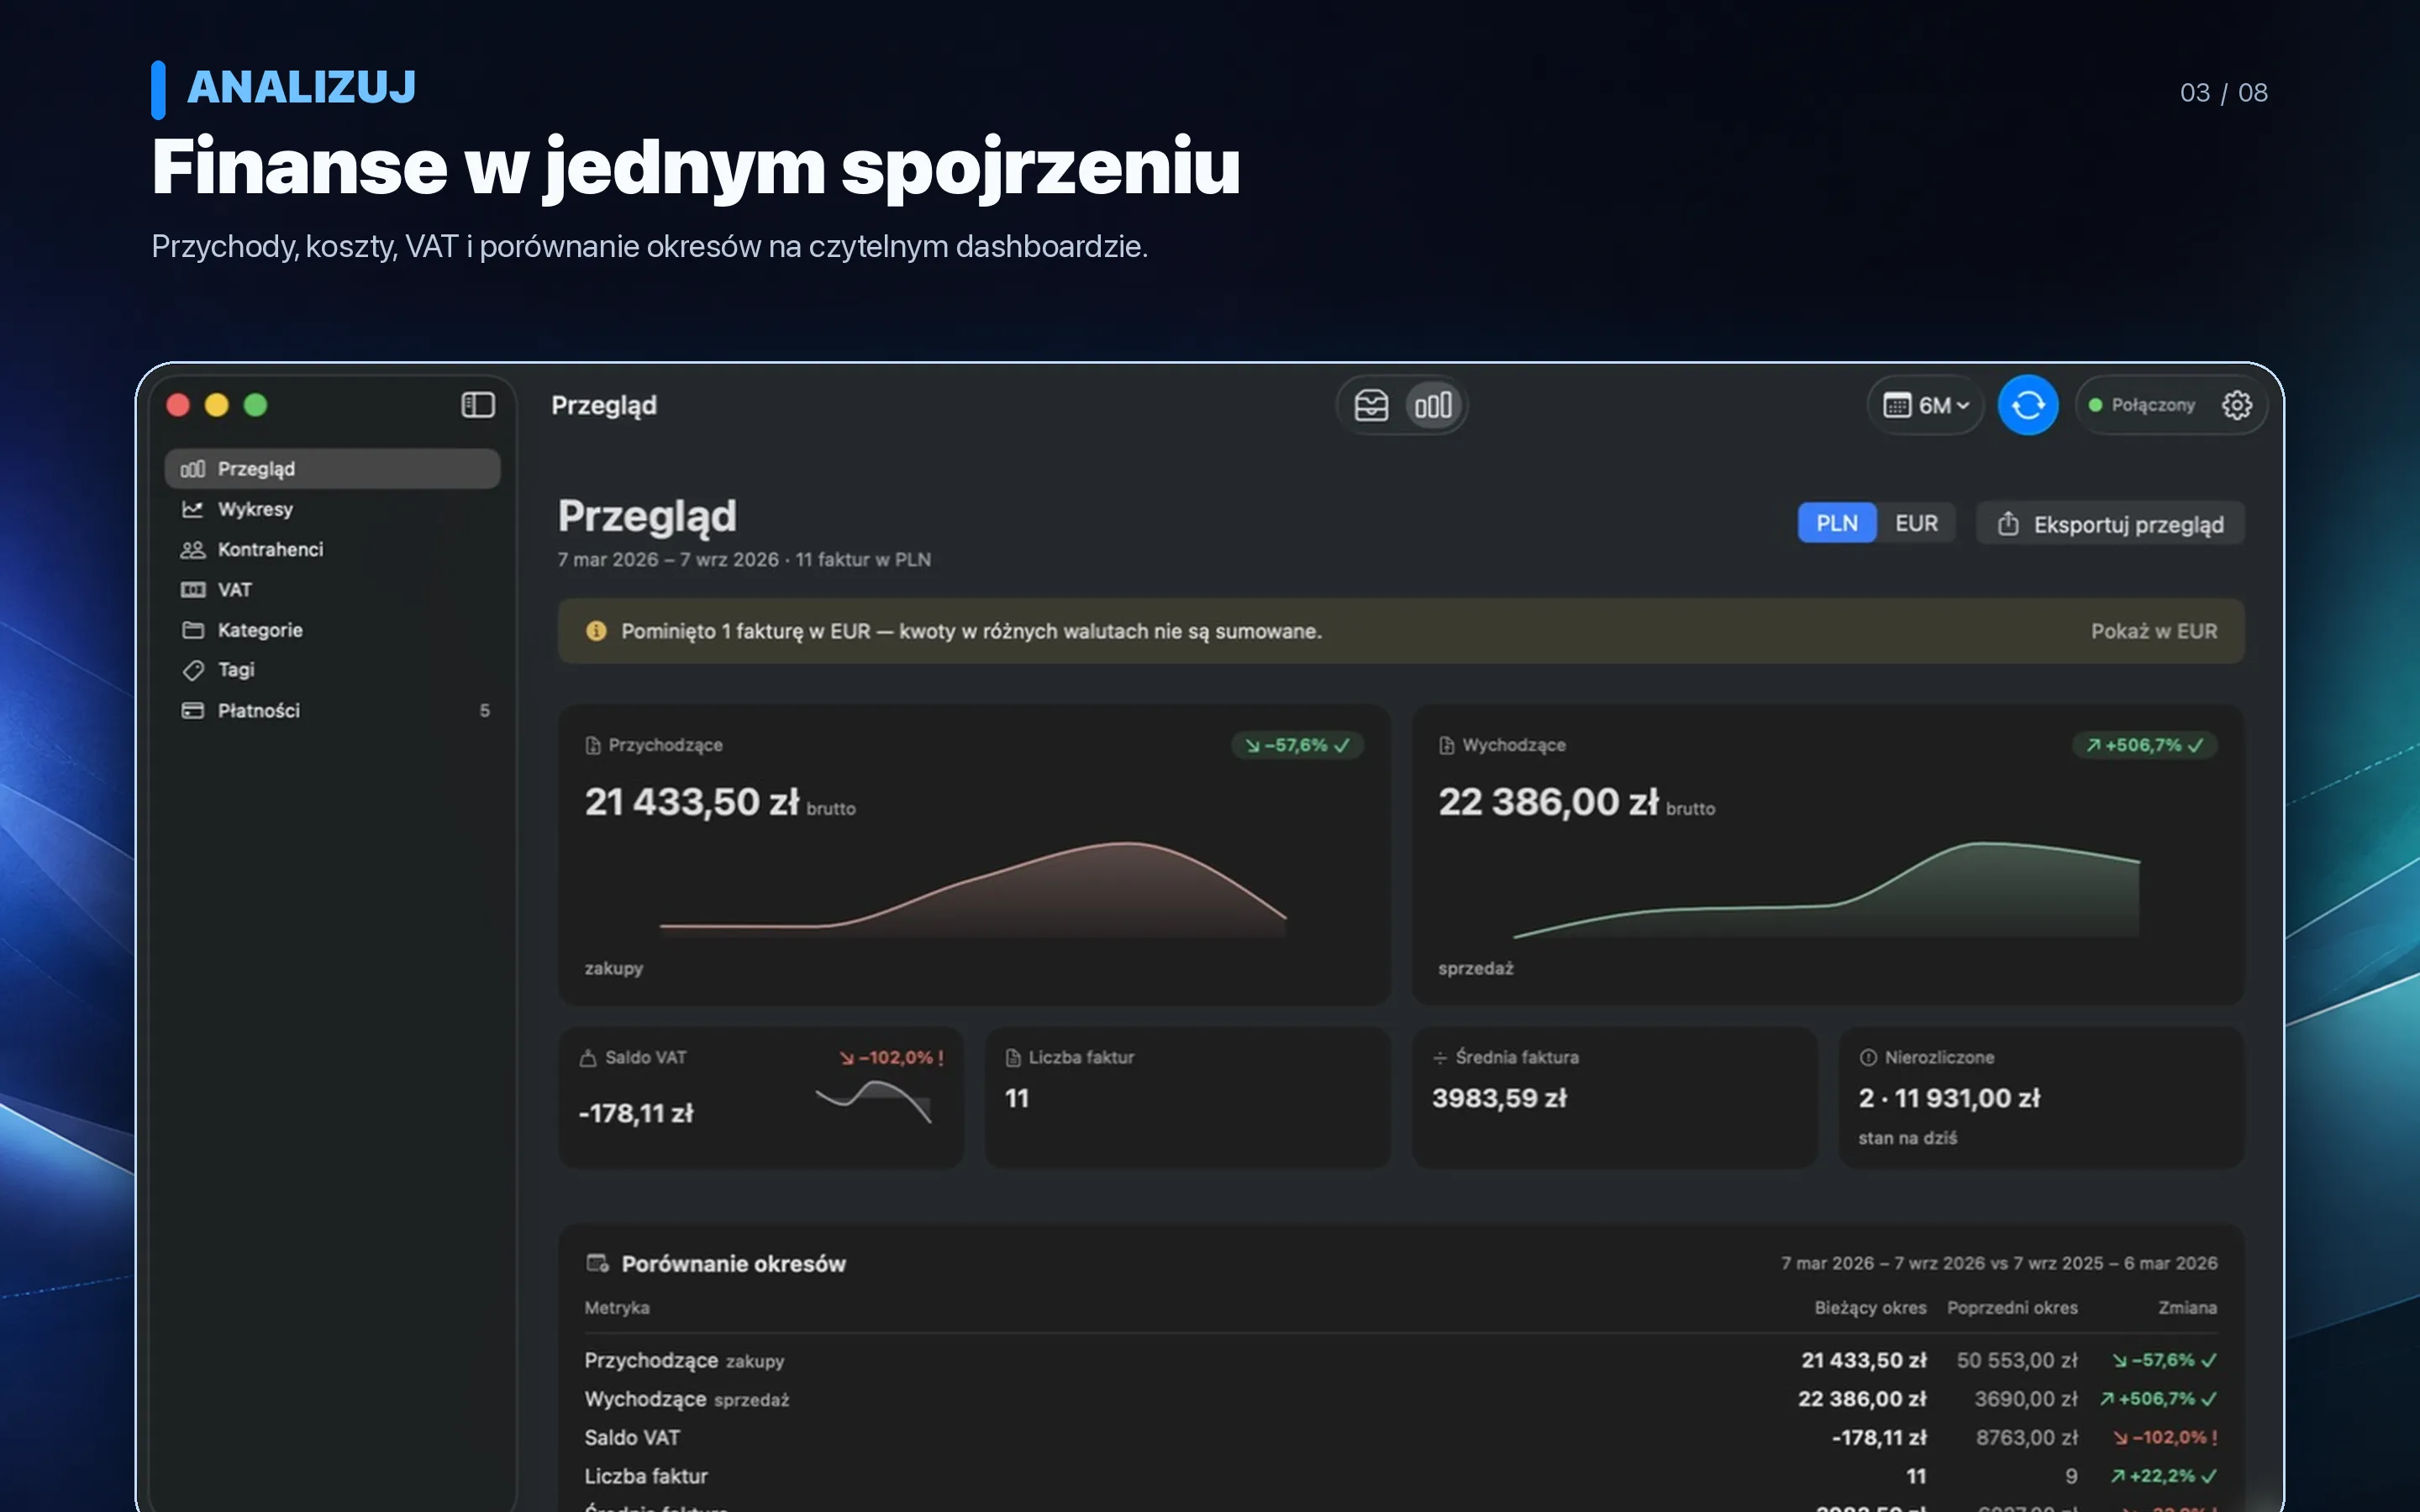Click the Średnia faktura divide icon
The width and height of the screenshot is (2420, 1512).
coord(1440,1058)
